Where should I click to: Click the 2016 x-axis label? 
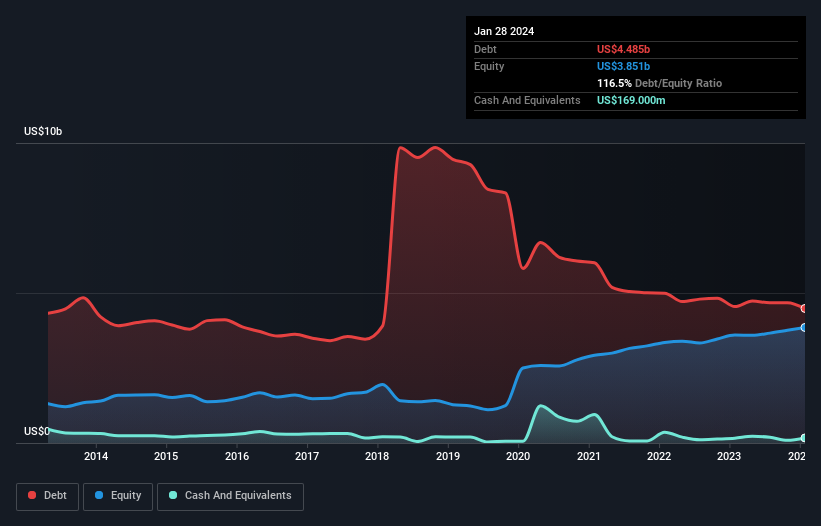237,456
